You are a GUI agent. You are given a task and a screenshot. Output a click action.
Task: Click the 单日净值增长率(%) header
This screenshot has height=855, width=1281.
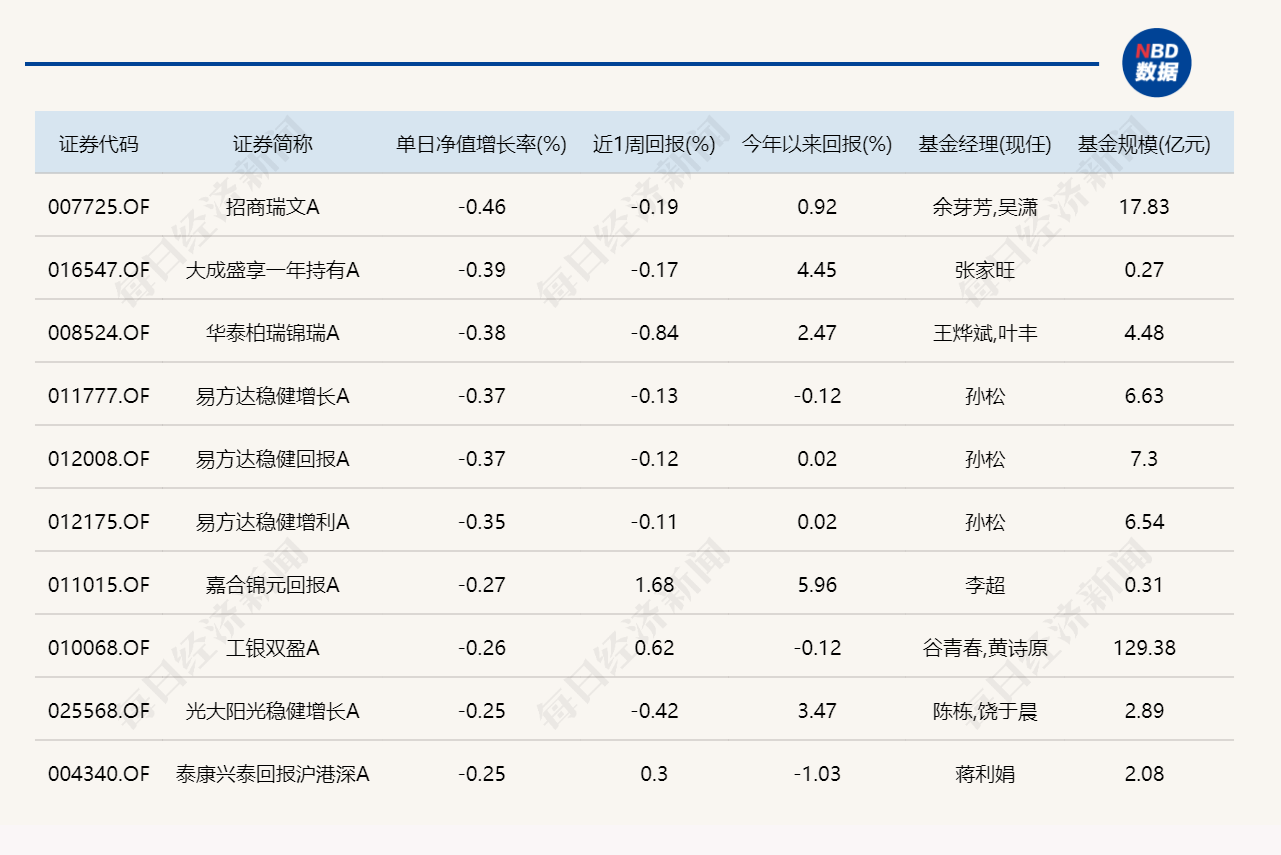click(x=479, y=143)
